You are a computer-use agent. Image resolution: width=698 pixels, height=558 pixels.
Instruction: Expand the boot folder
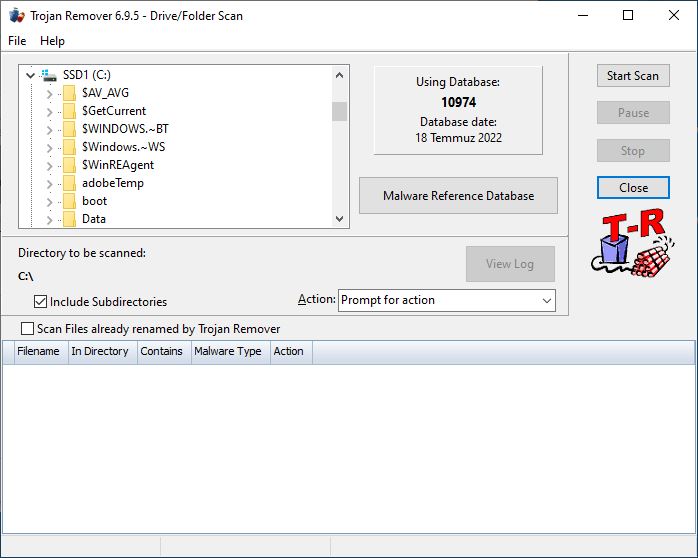pos(49,202)
